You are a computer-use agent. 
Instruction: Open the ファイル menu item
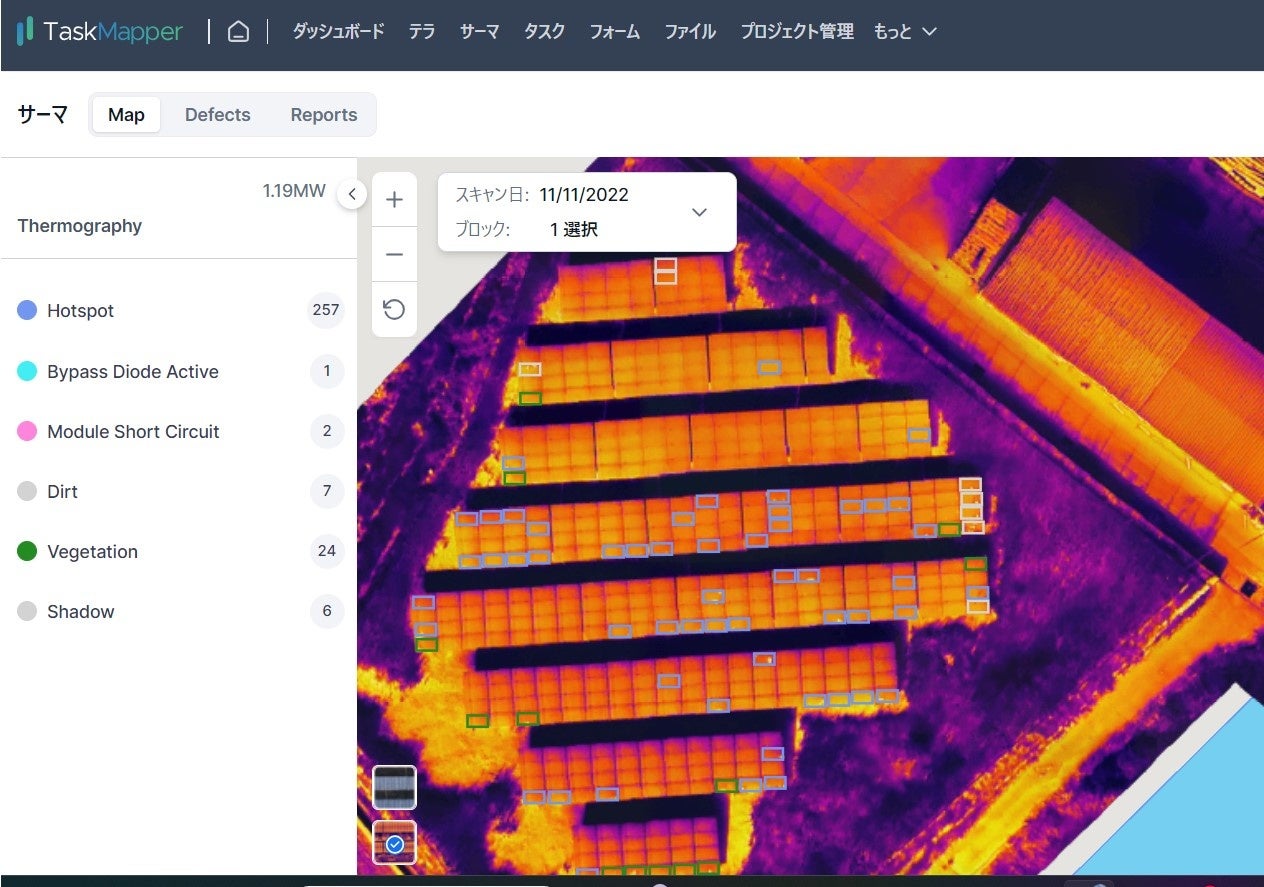(x=690, y=32)
